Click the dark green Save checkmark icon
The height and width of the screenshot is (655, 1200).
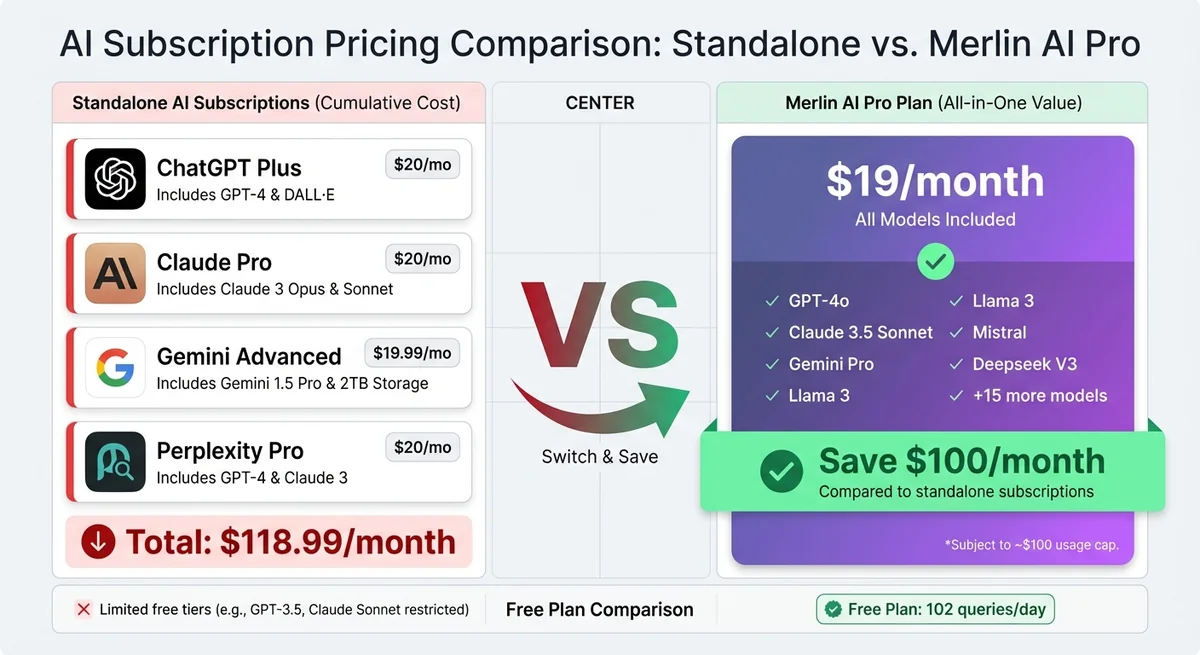(781, 471)
